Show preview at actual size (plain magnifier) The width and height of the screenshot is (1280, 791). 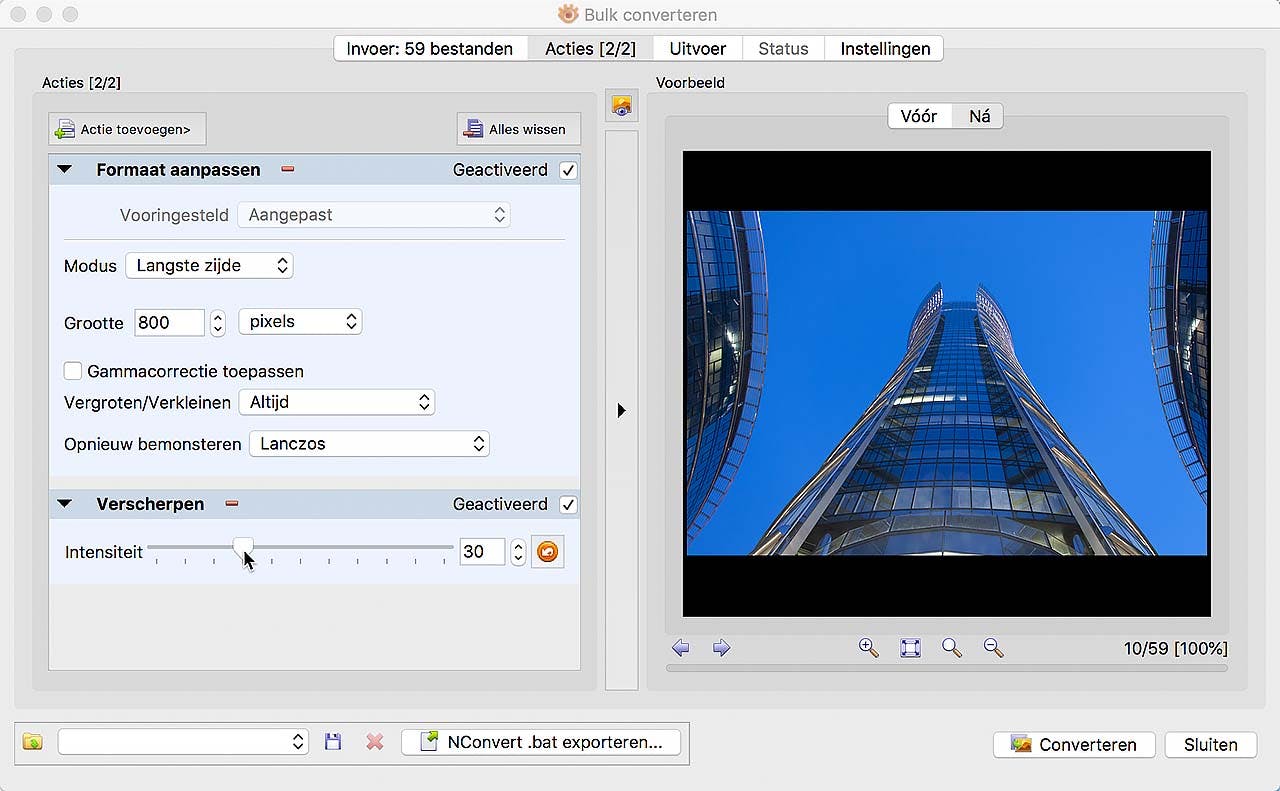point(952,648)
